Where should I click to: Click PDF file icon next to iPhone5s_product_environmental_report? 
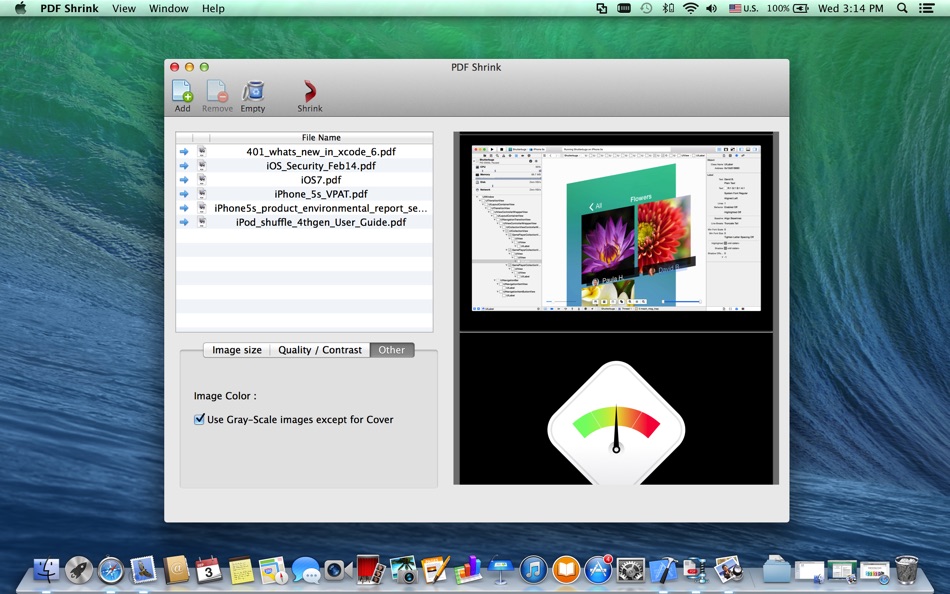(x=202, y=208)
